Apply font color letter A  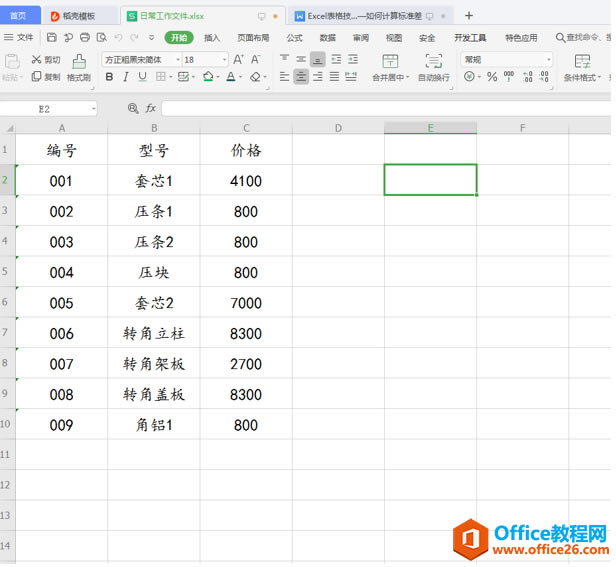[x=231, y=76]
